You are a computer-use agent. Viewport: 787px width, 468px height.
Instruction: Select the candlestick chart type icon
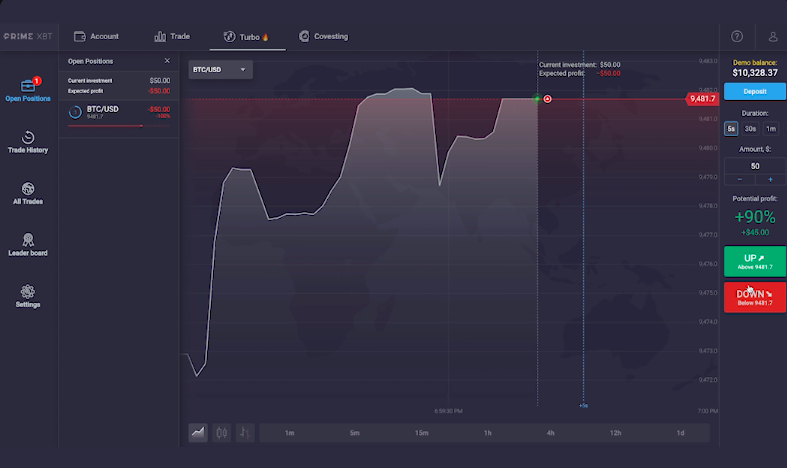pyautogui.click(x=221, y=432)
